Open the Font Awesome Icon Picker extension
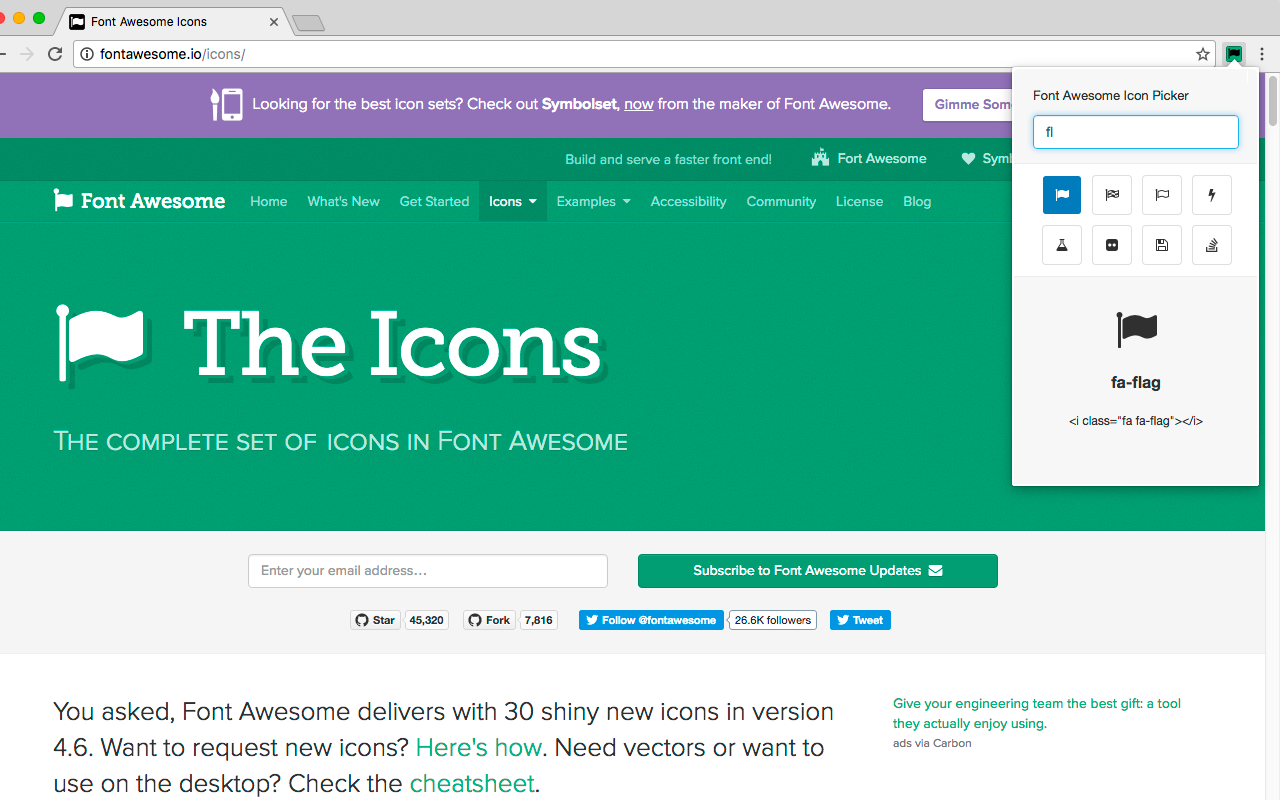Screen dimensions: 1280x800 click(x=1234, y=54)
